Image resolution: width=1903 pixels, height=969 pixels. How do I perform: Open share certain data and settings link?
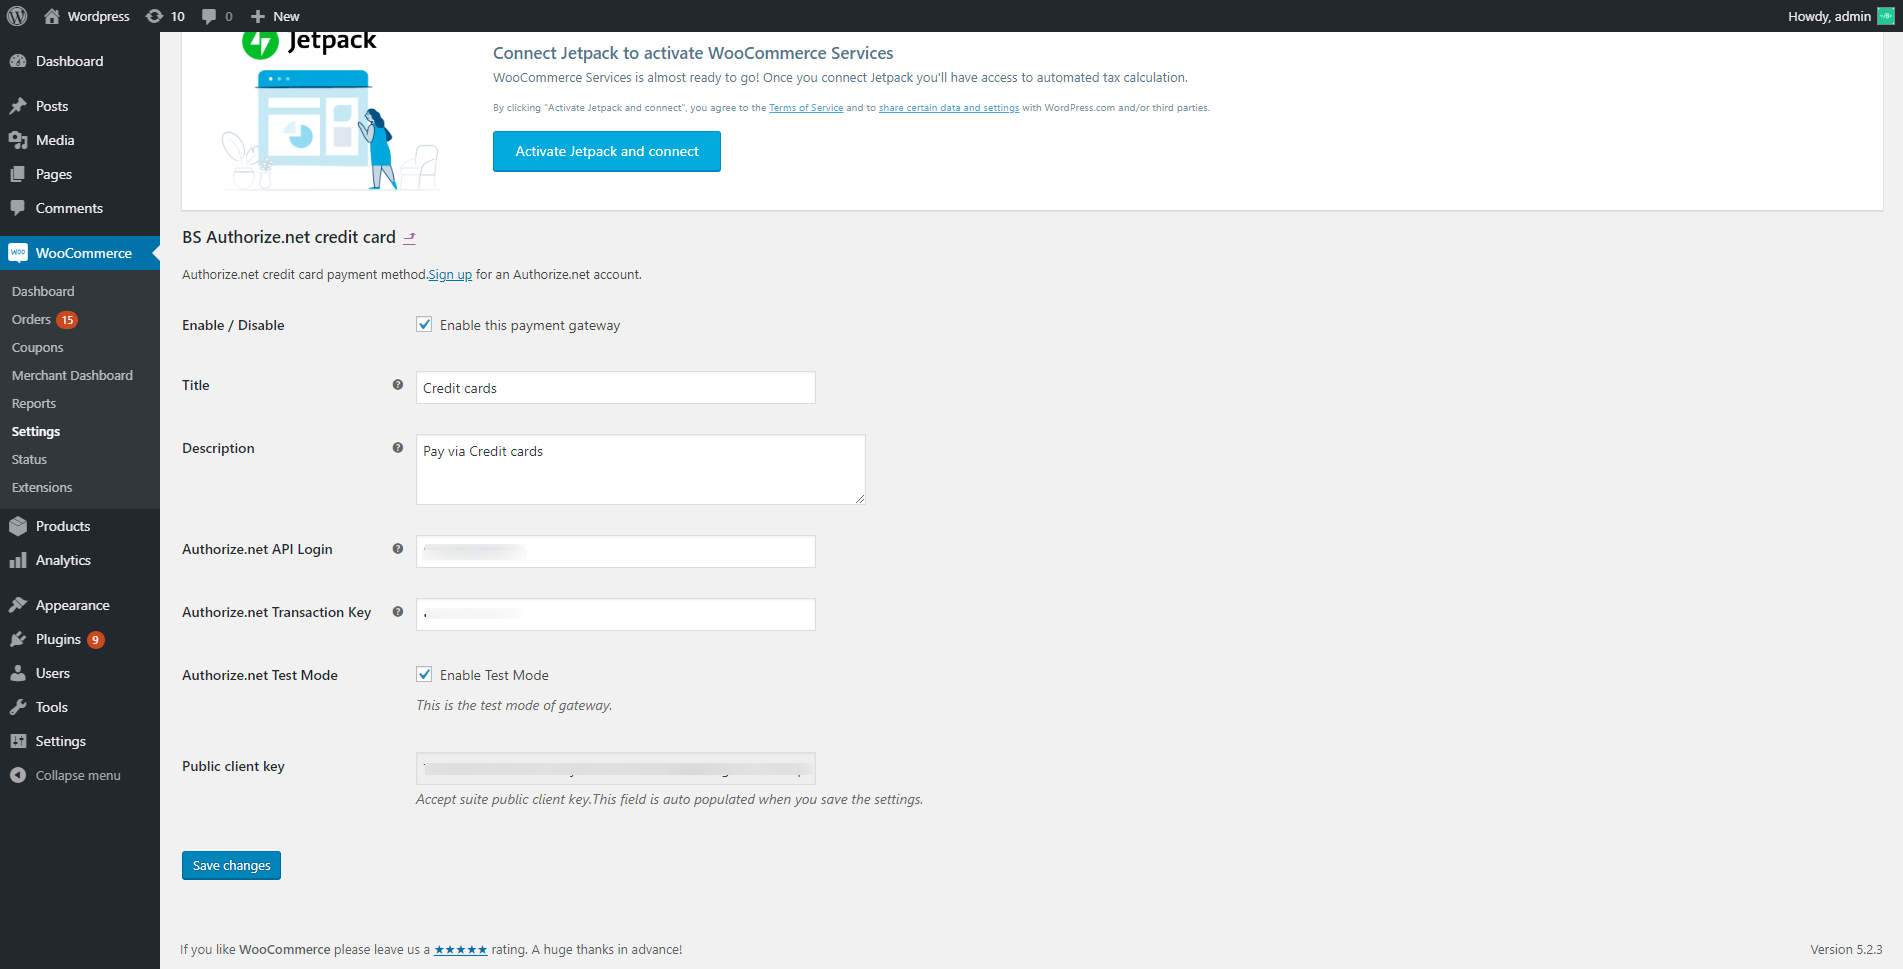click(949, 108)
